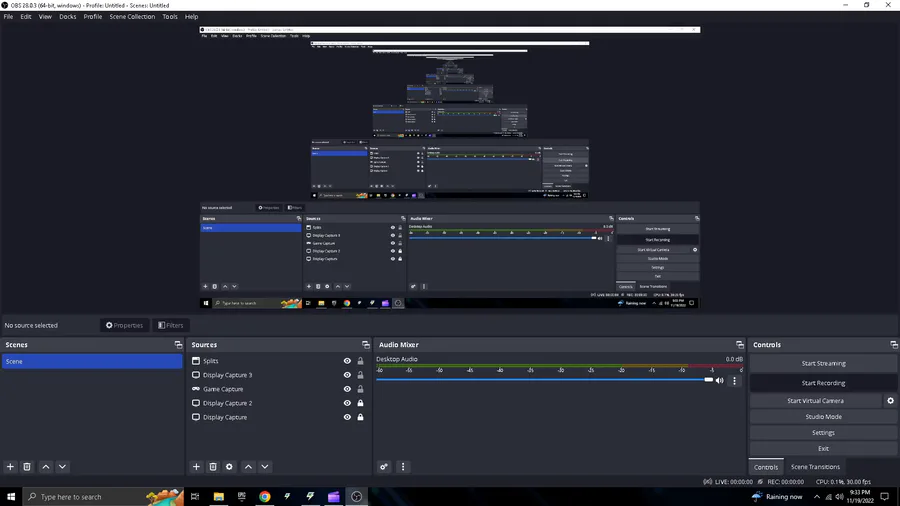Move source up arrow in Sources panel
Screen dimensions: 900x506
[x=249, y=467]
